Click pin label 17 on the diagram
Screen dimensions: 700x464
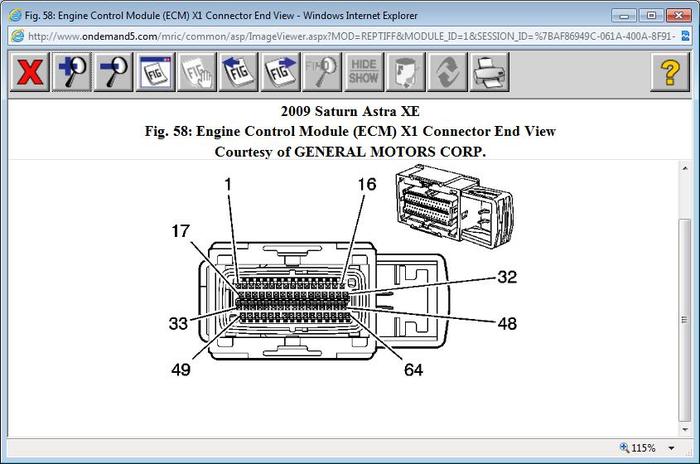(x=180, y=231)
